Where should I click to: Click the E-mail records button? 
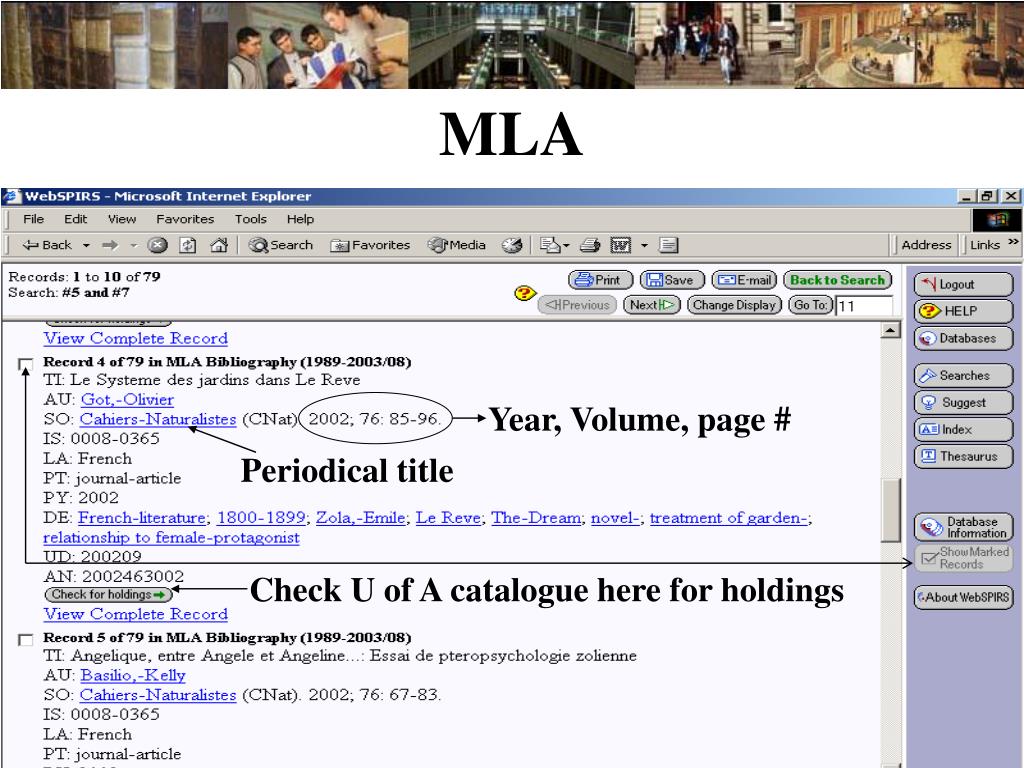coord(744,280)
